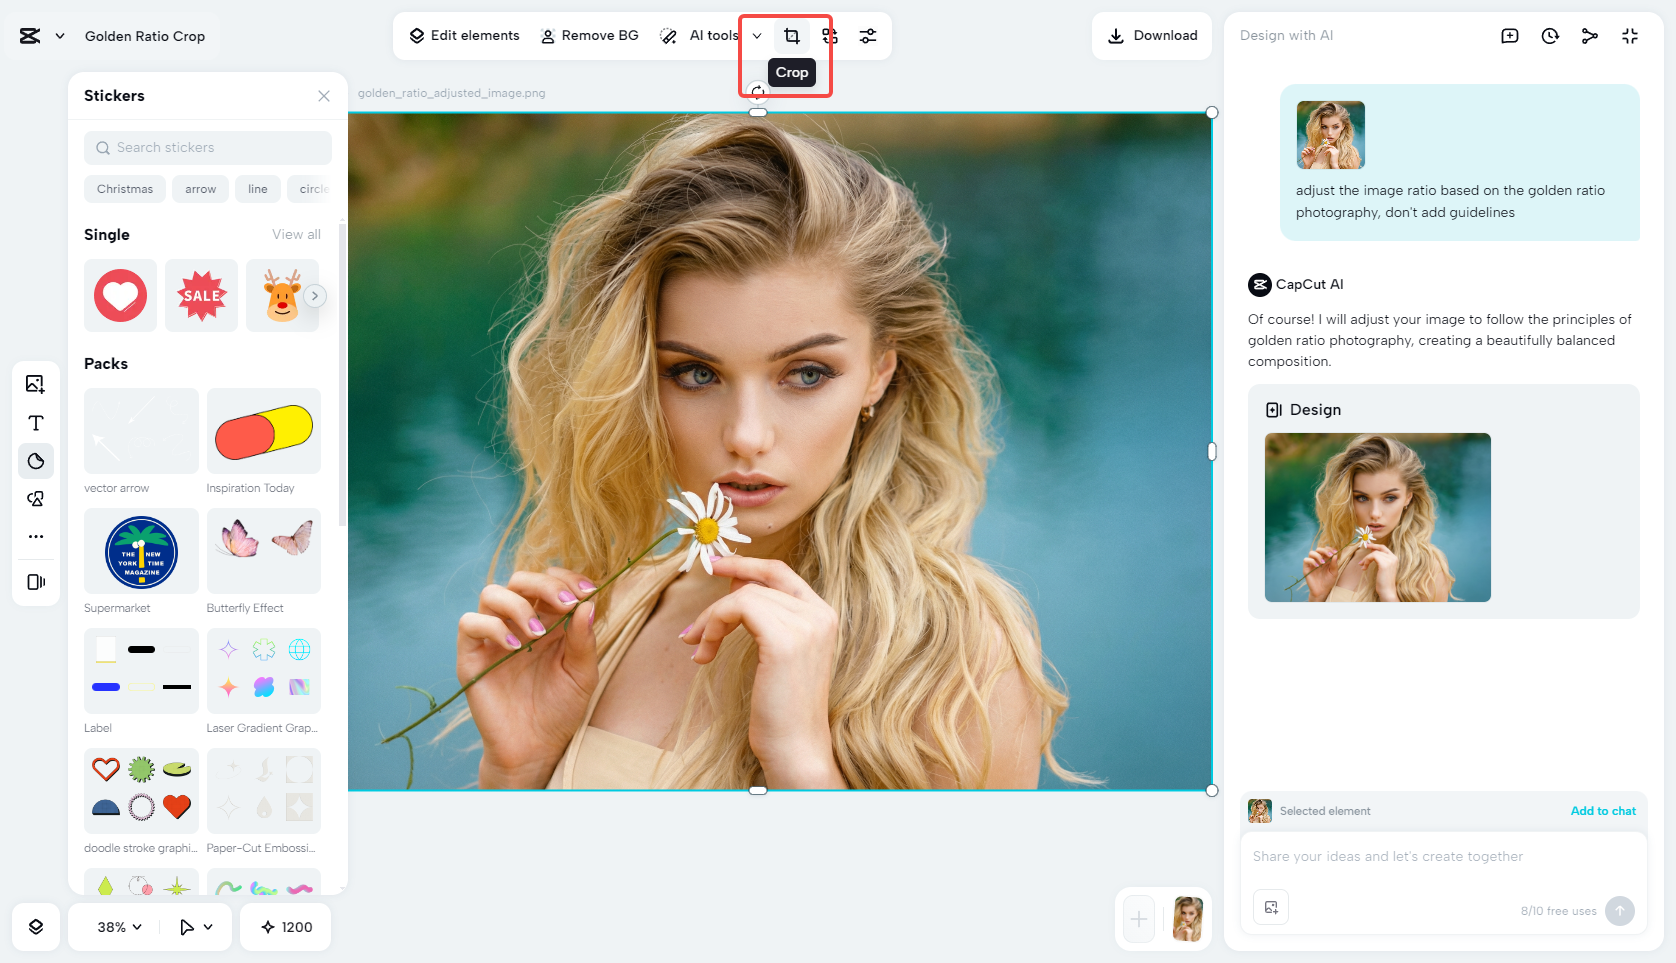Open the chat history clock icon

coord(1550,36)
